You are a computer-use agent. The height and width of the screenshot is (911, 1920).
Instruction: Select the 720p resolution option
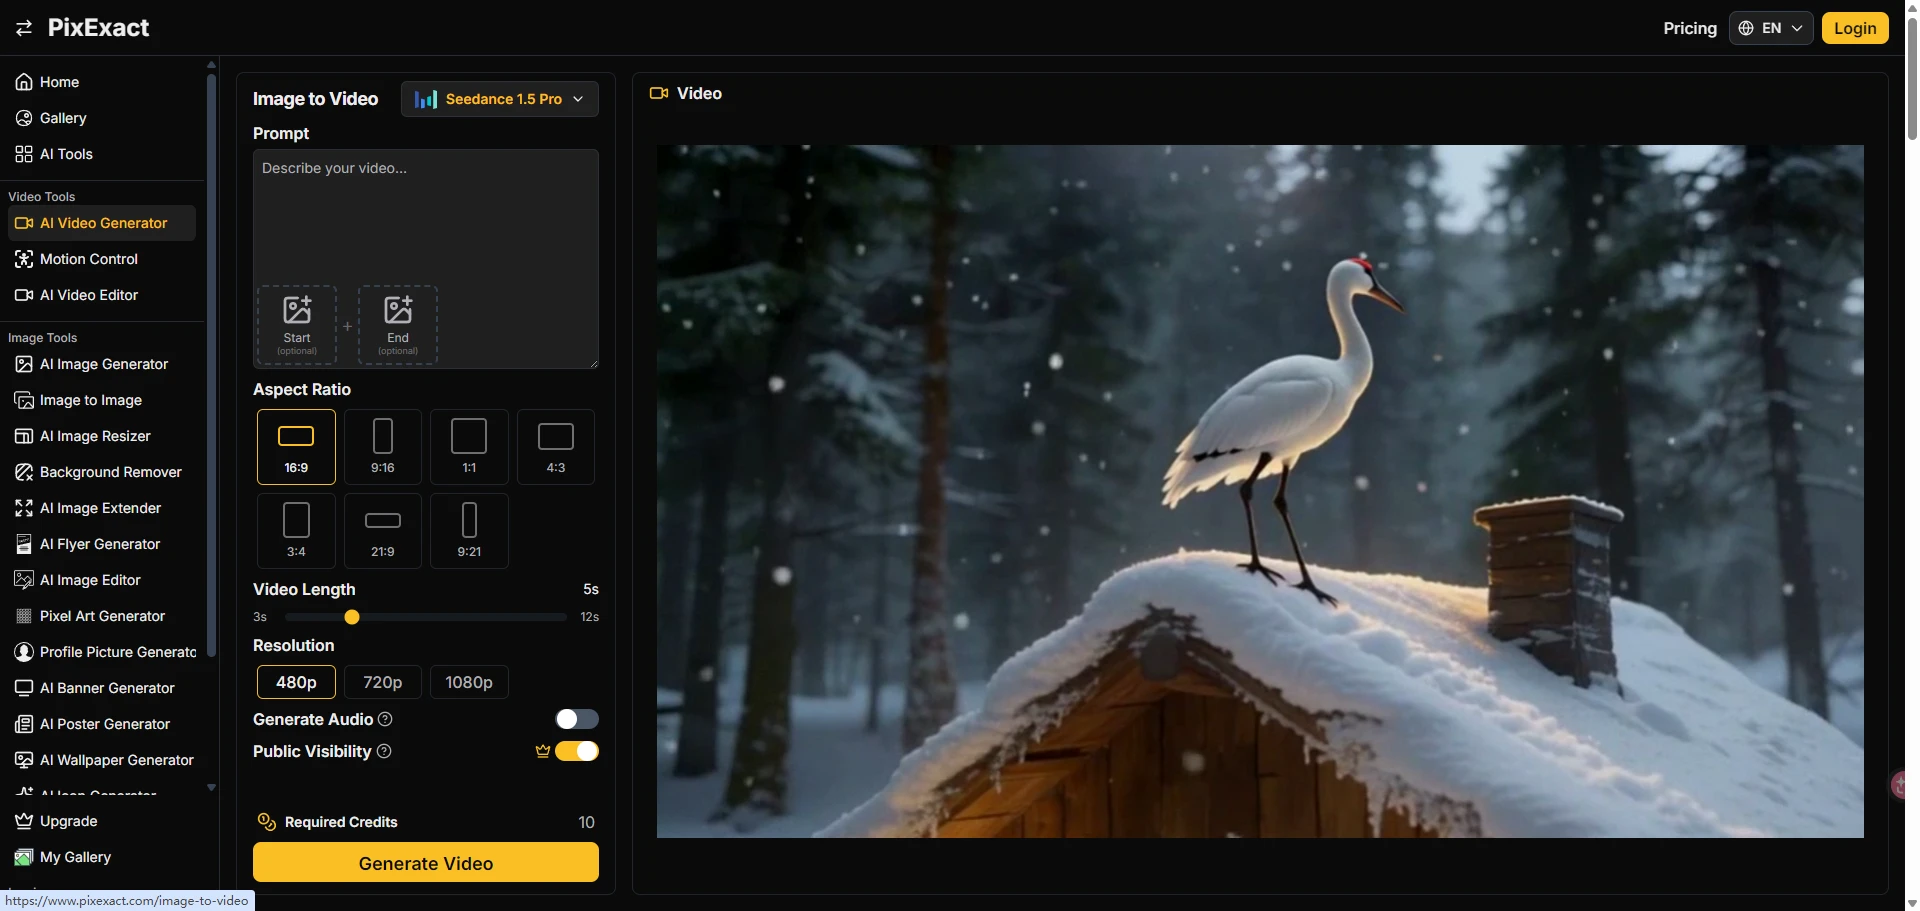click(x=383, y=682)
